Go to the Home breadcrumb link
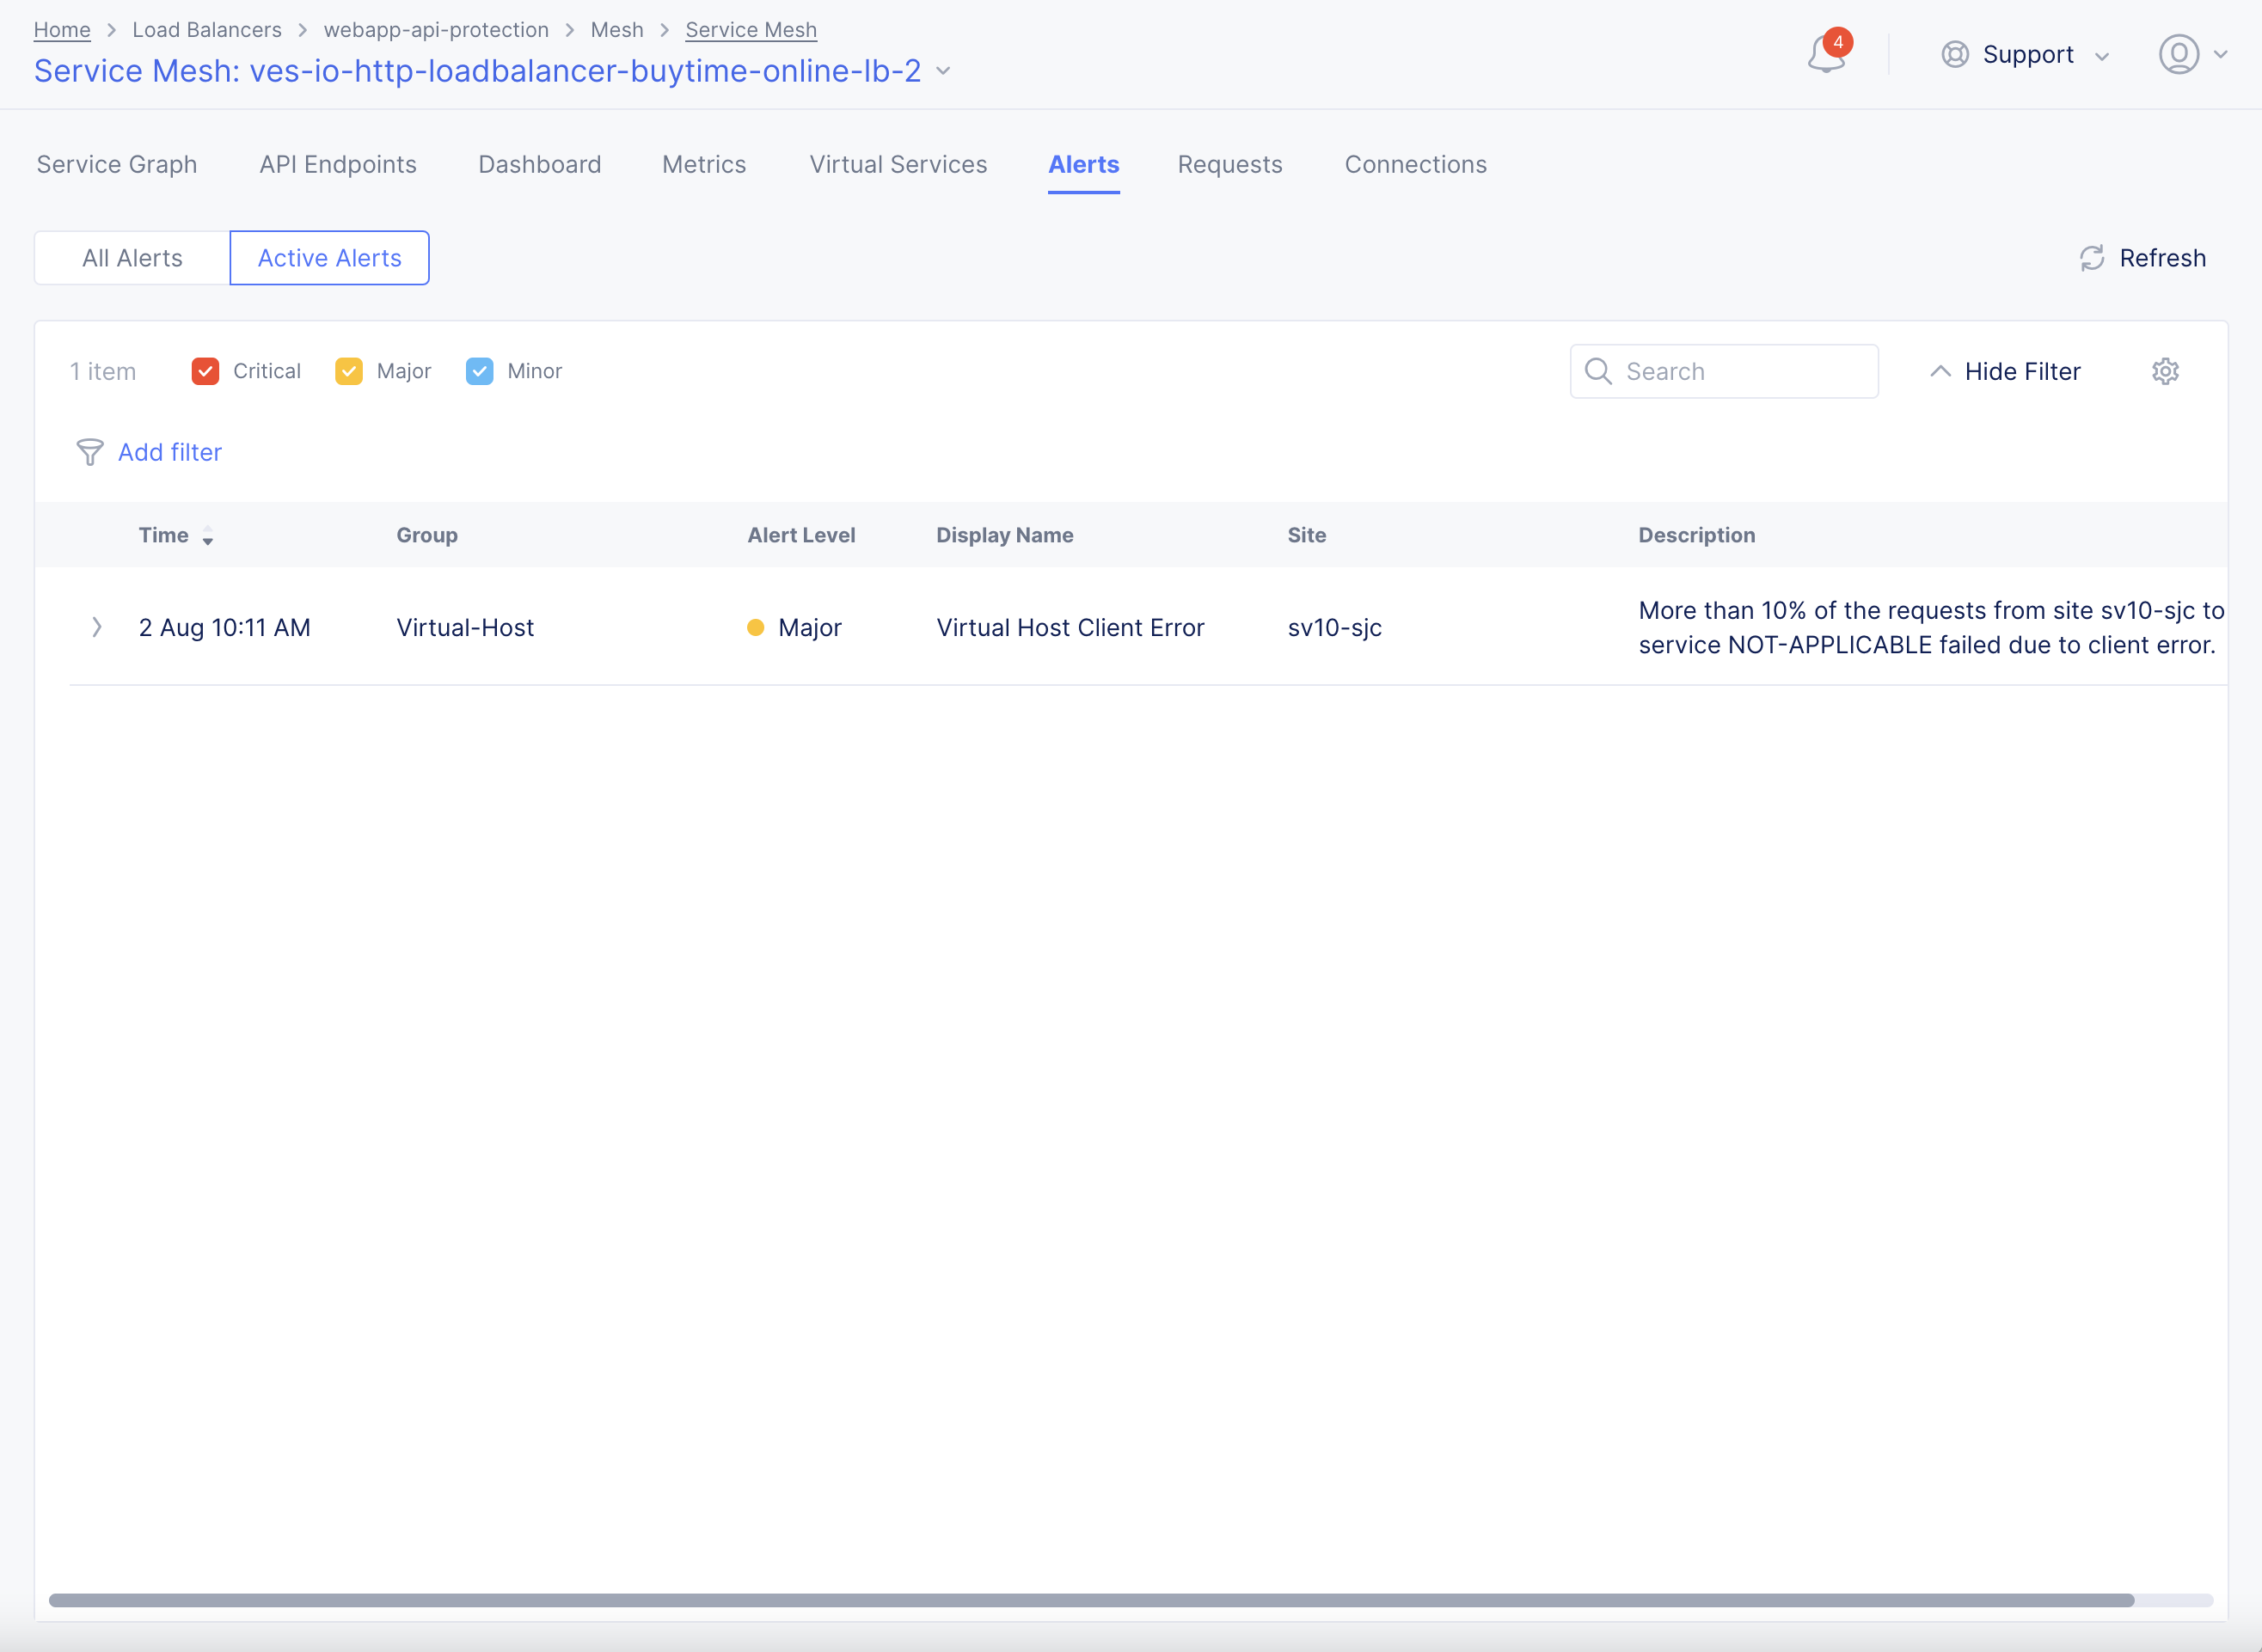Image resolution: width=2262 pixels, height=1652 pixels. pyautogui.click(x=62, y=30)
